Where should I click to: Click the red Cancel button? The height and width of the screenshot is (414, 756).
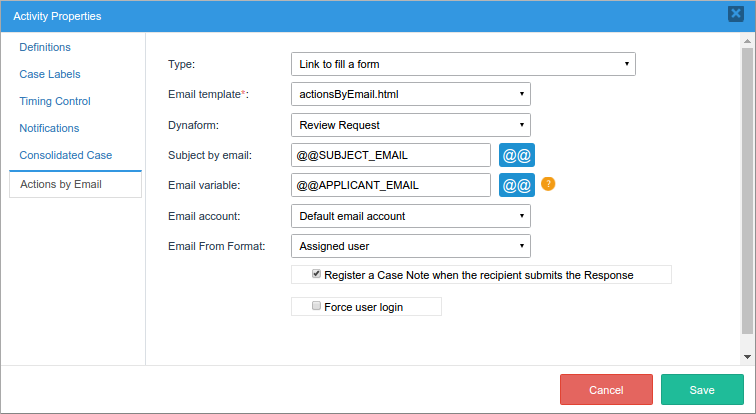pos(606,390)
